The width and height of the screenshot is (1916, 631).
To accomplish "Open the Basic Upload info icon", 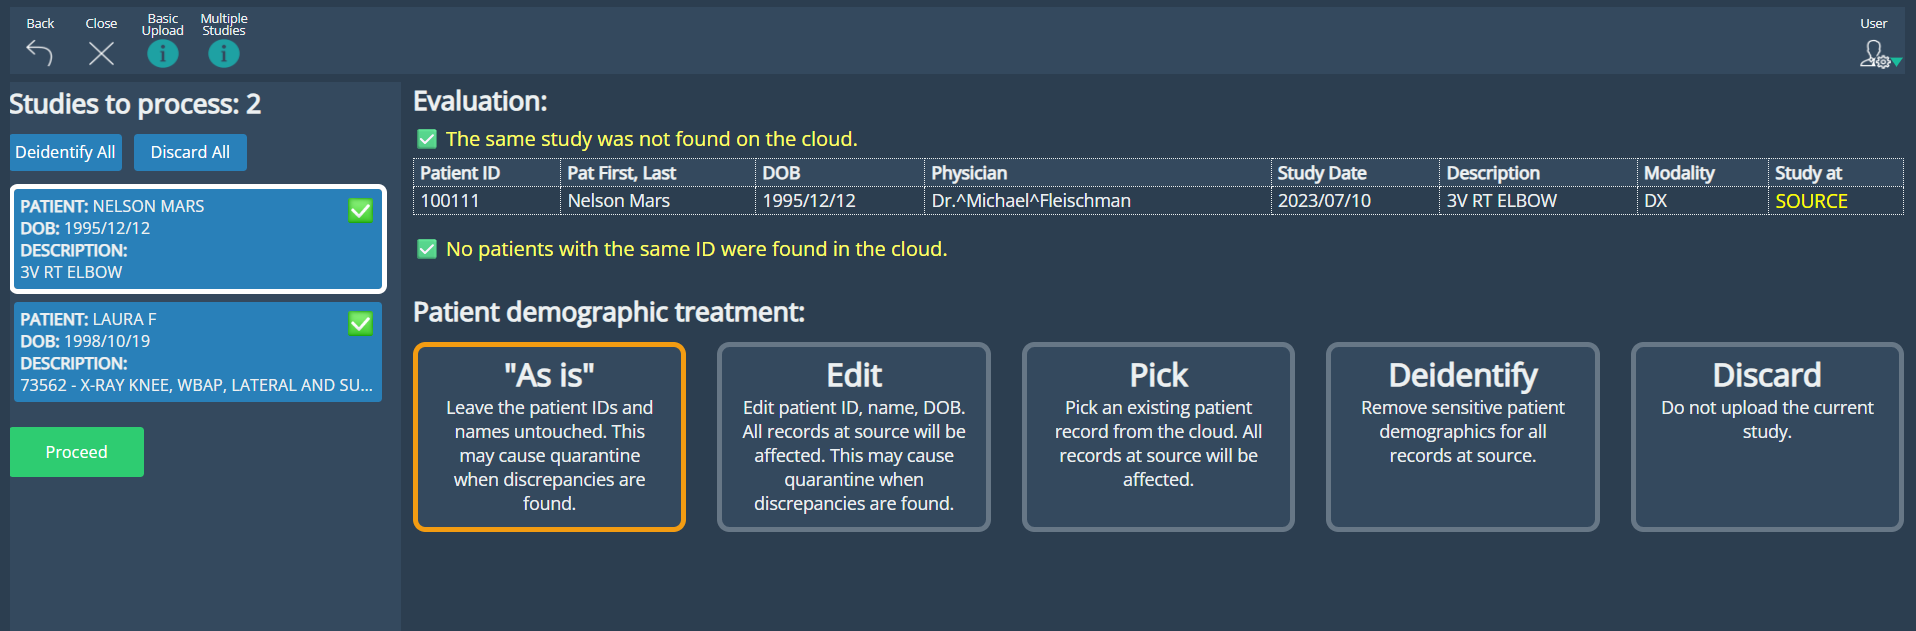I will 163,54.
